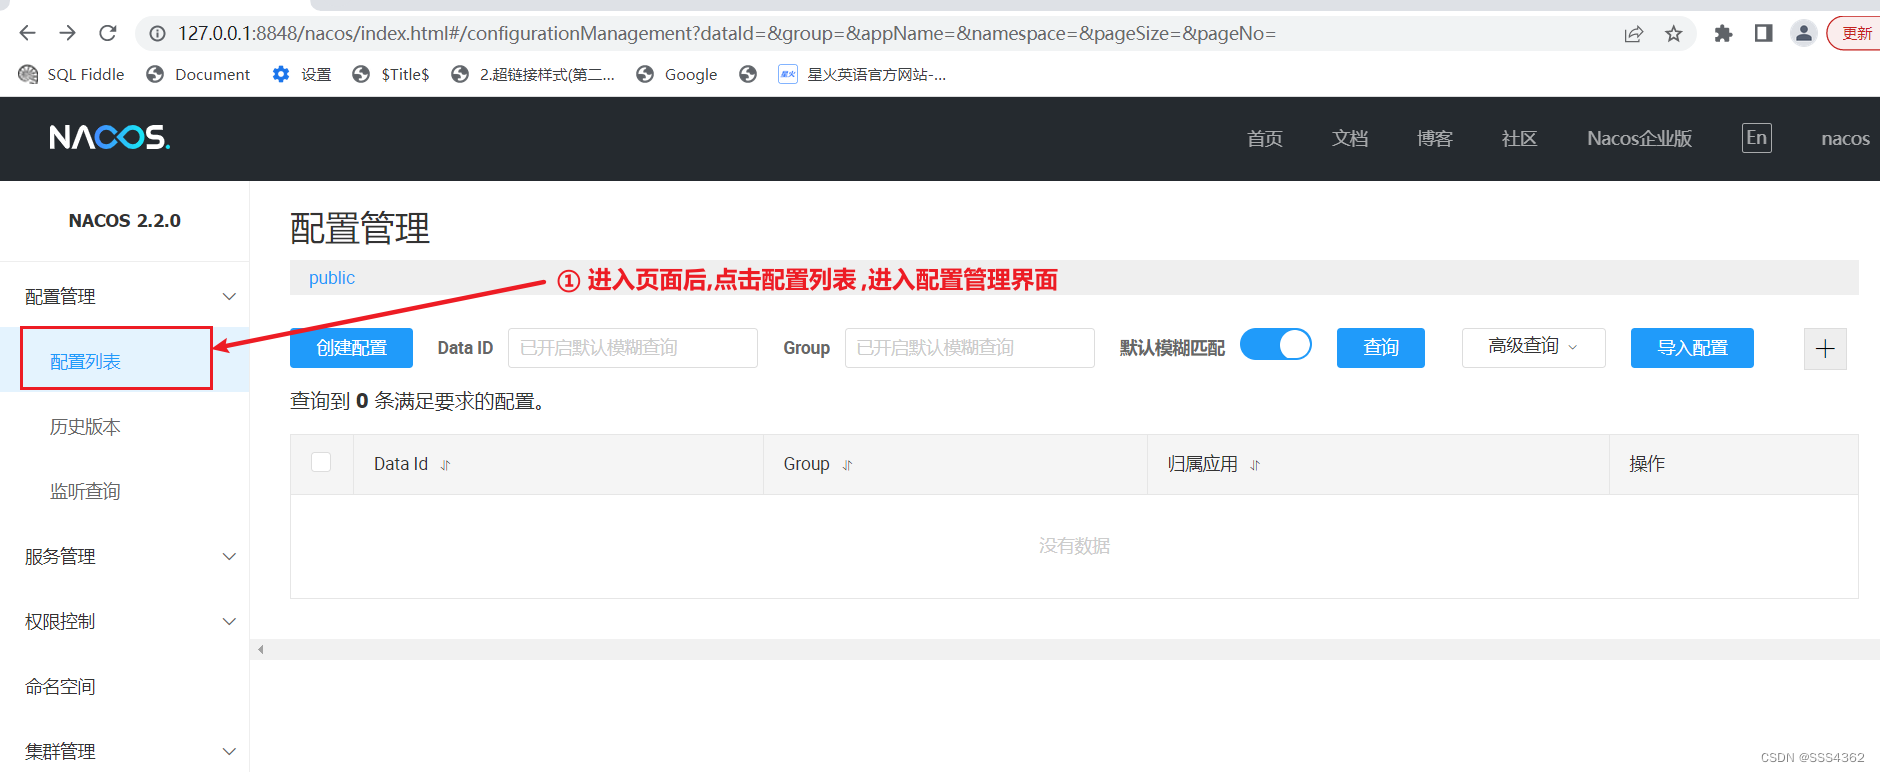Sort the table by Group
The image size is (1880, 772).
pos(848,465)
